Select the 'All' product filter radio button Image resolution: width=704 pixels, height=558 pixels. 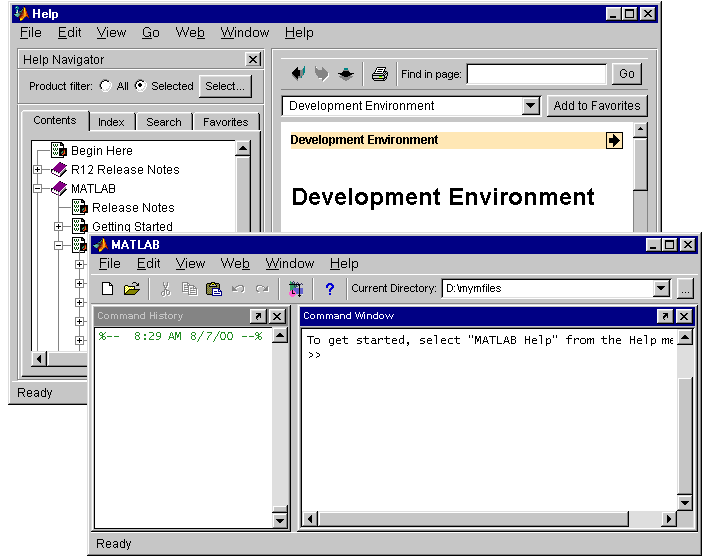[106, 86]
